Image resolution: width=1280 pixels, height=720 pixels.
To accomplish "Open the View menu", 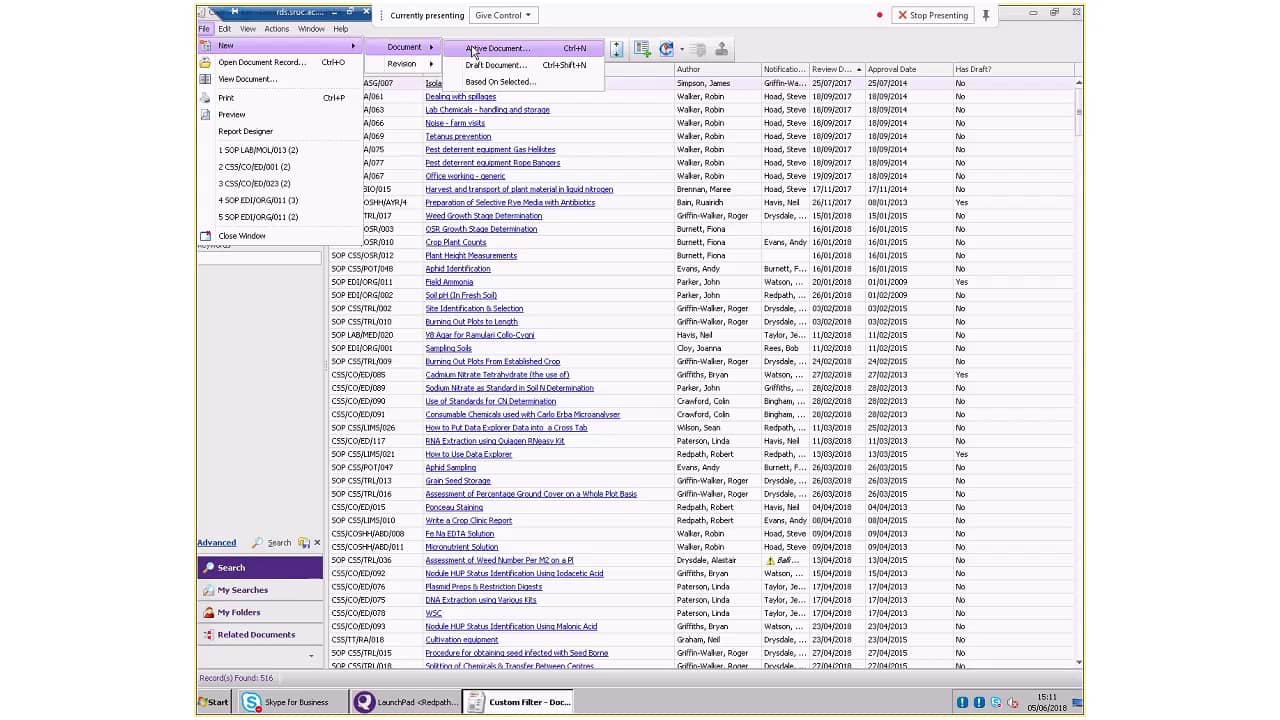I will coord(247,29).
